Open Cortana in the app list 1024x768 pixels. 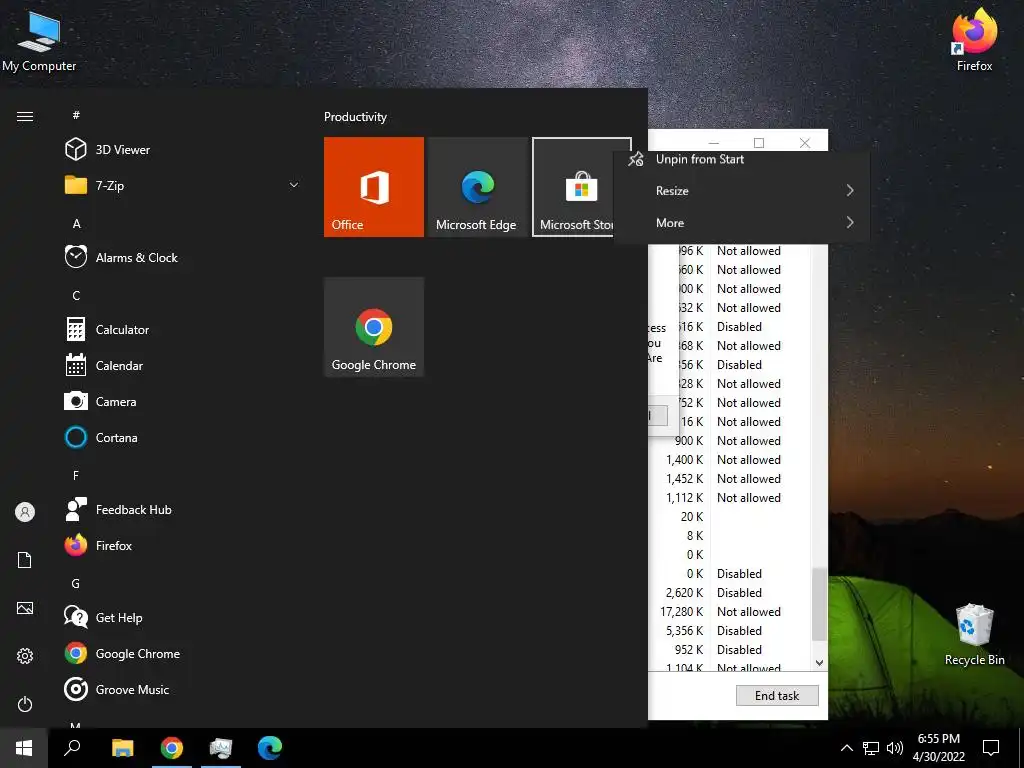point(180,438)
